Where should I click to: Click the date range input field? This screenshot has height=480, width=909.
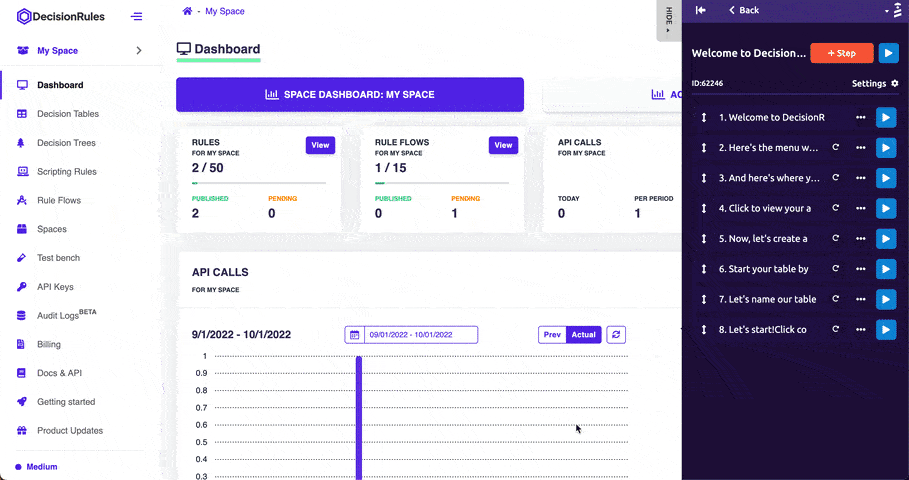pos(421,334)
